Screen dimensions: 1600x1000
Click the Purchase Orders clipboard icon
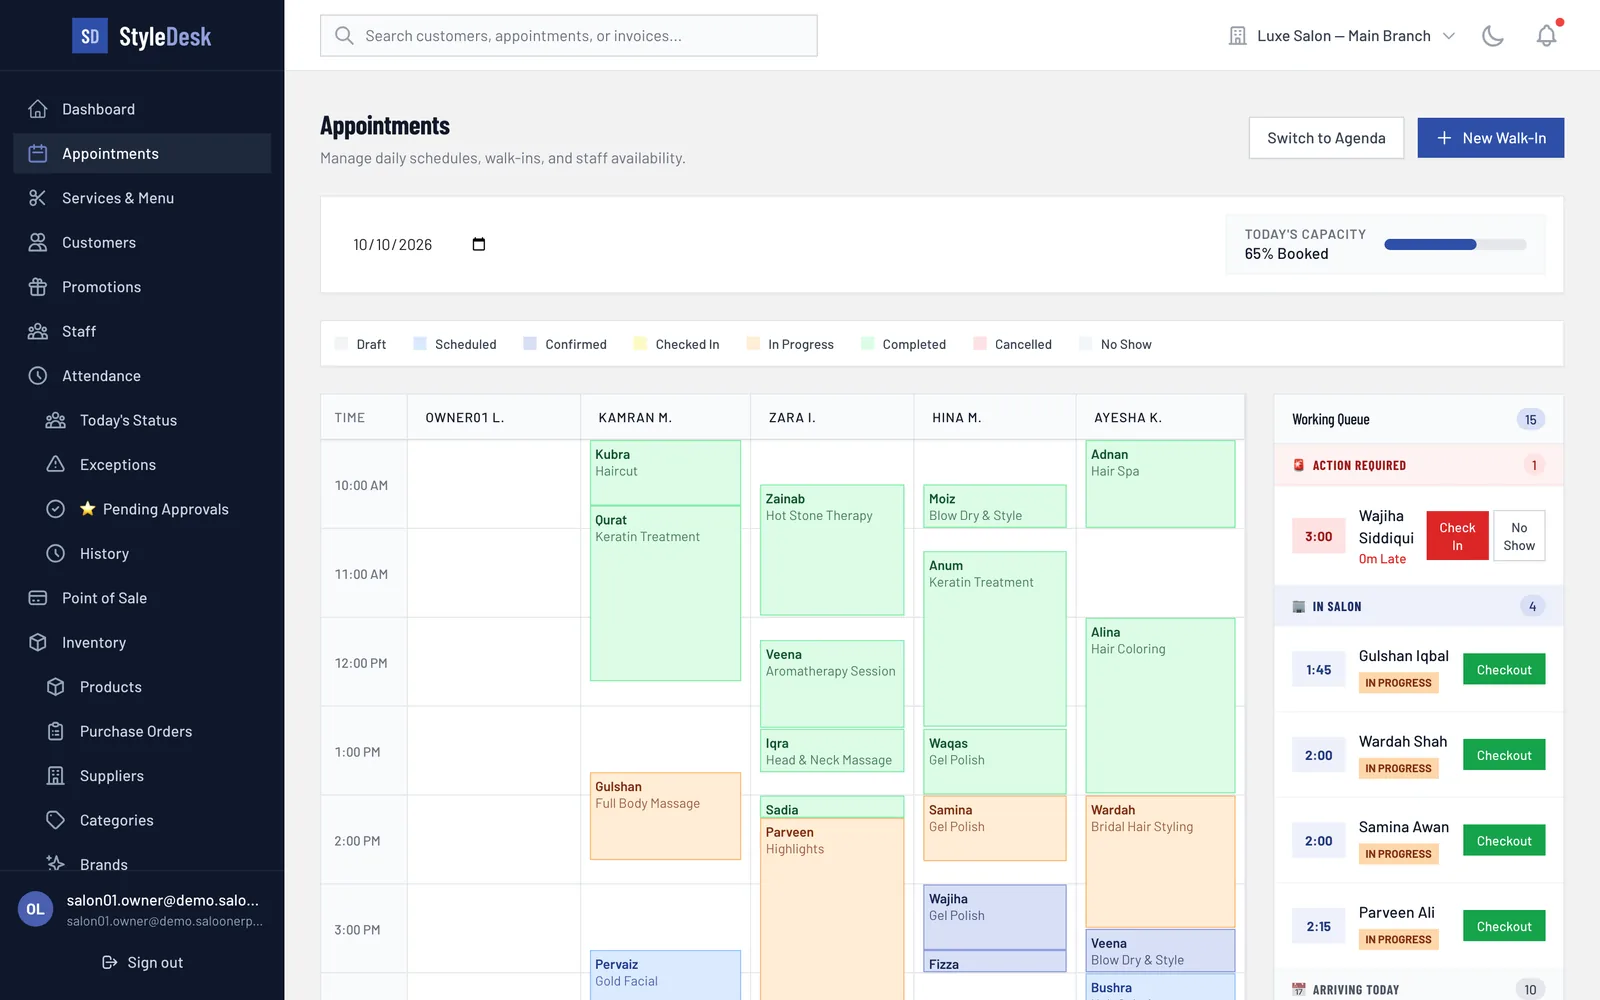(x=56, y=731)
